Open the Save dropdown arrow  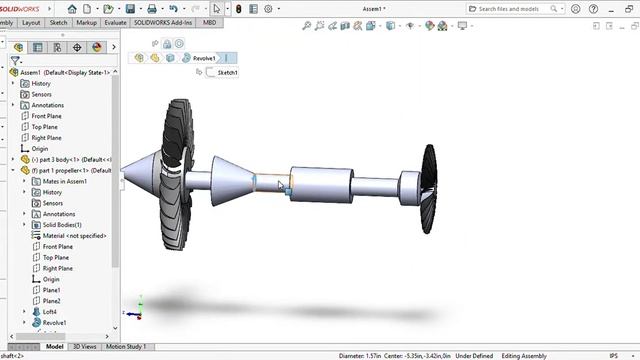point(141,9)
